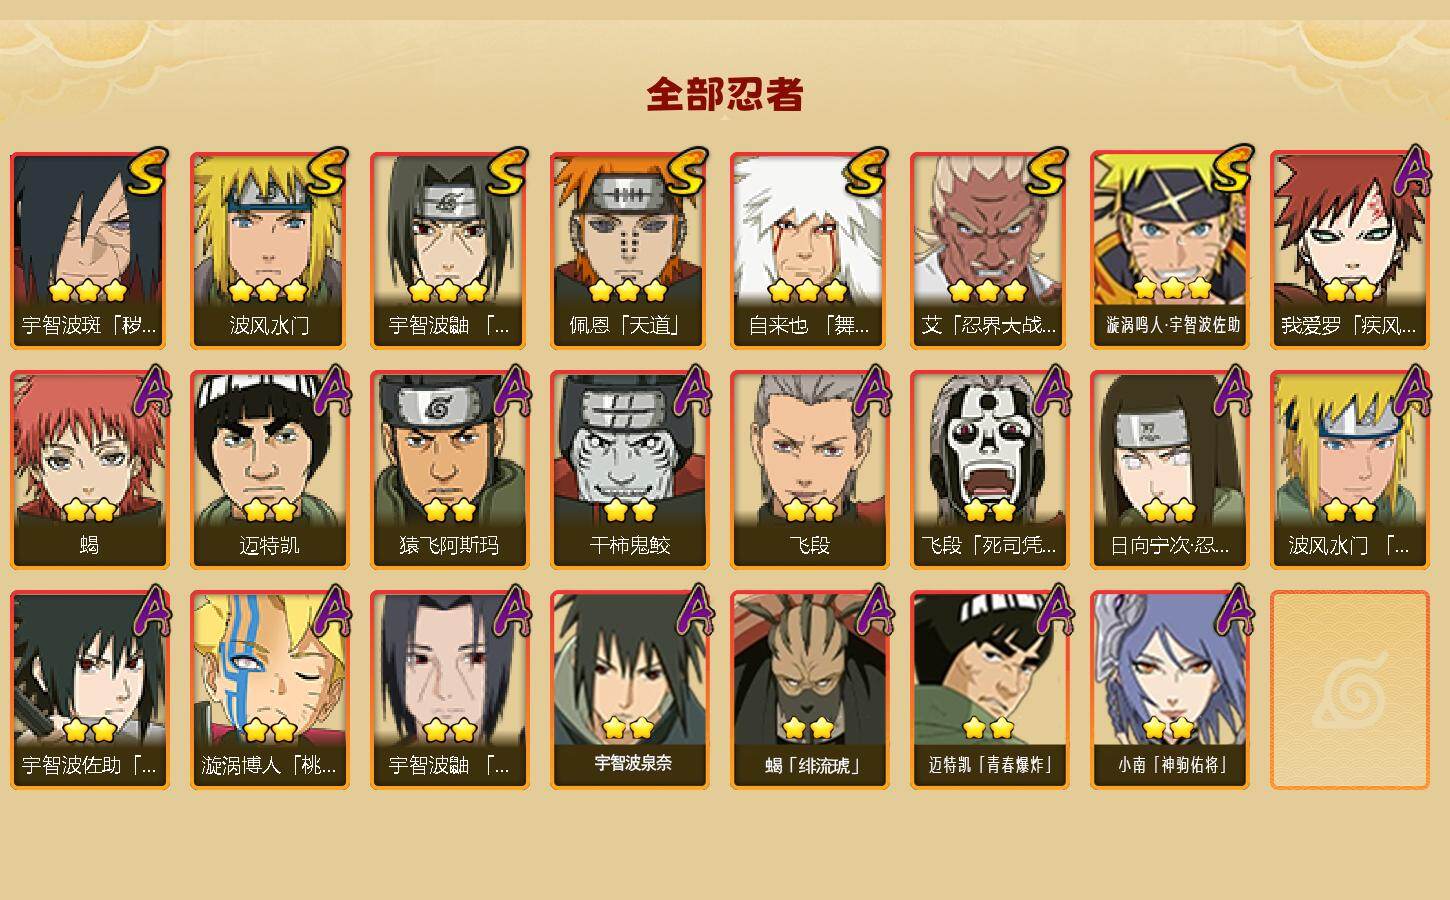This screenshot has height=900, width=1450.
Task: Pick the 干柿鬼鲛 ninja card
Action: point(629,470)
